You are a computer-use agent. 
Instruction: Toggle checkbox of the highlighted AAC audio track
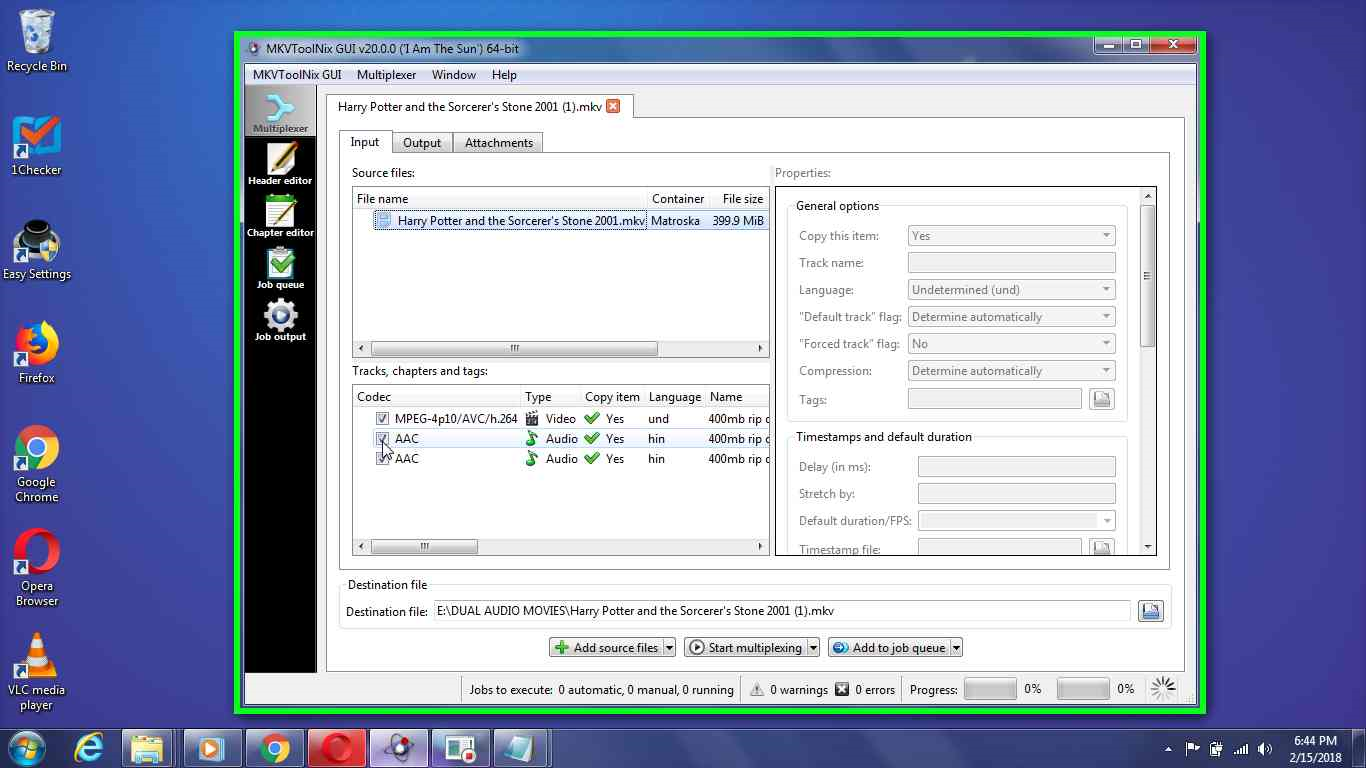coord(382,439)
